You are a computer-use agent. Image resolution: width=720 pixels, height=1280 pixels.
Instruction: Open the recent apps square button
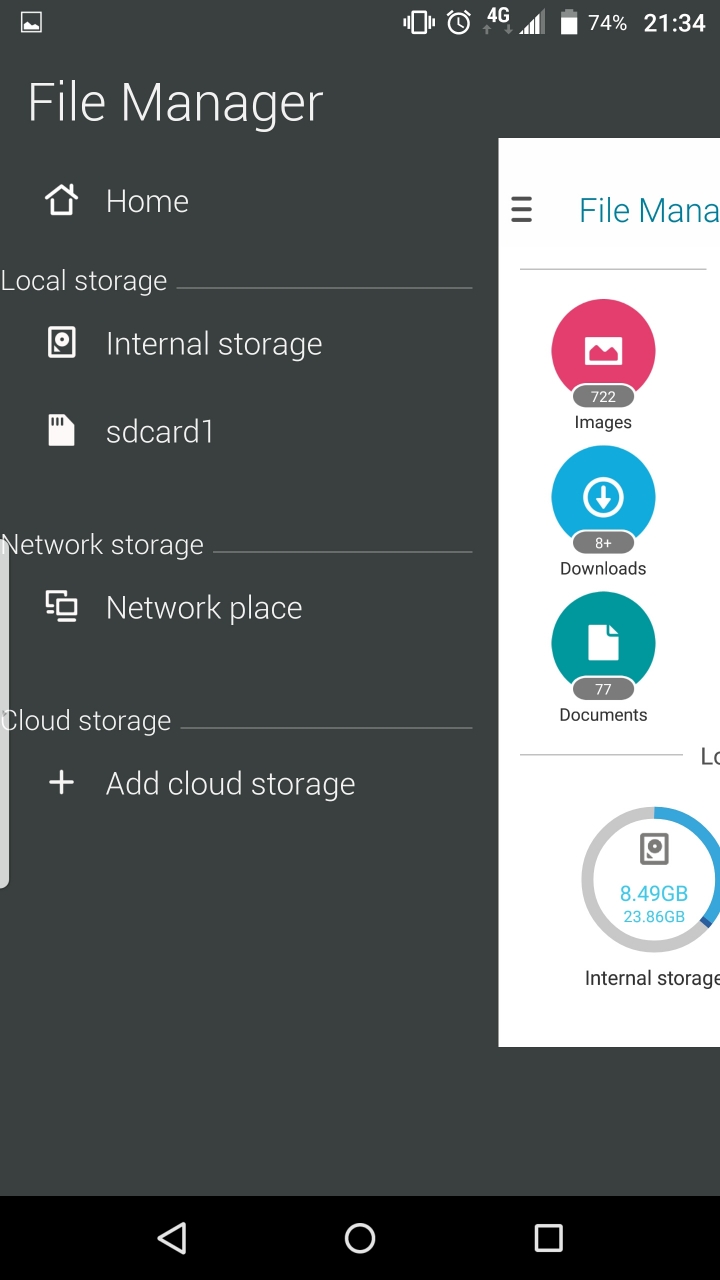(548, 1238)
